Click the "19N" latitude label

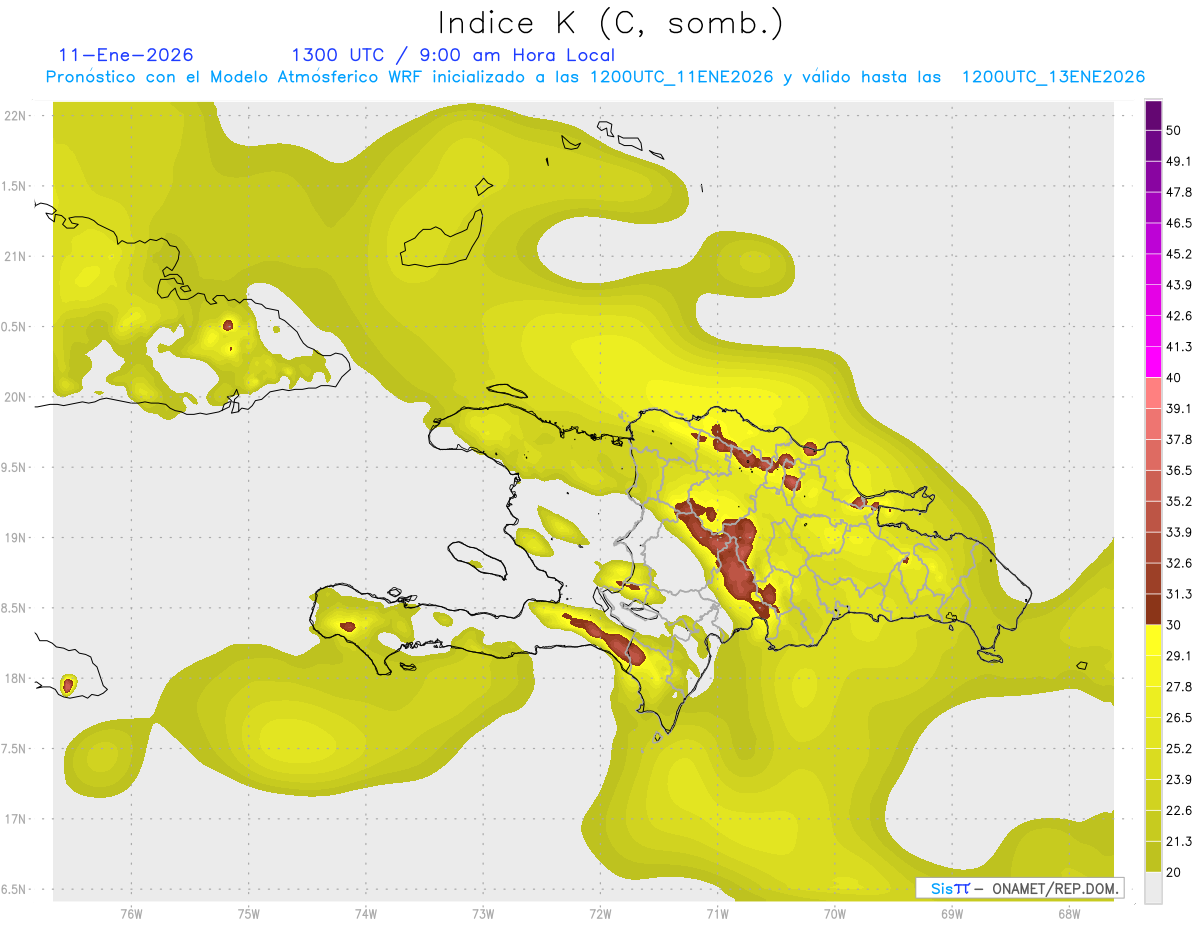pyautogui.click(x=15, y=537)
